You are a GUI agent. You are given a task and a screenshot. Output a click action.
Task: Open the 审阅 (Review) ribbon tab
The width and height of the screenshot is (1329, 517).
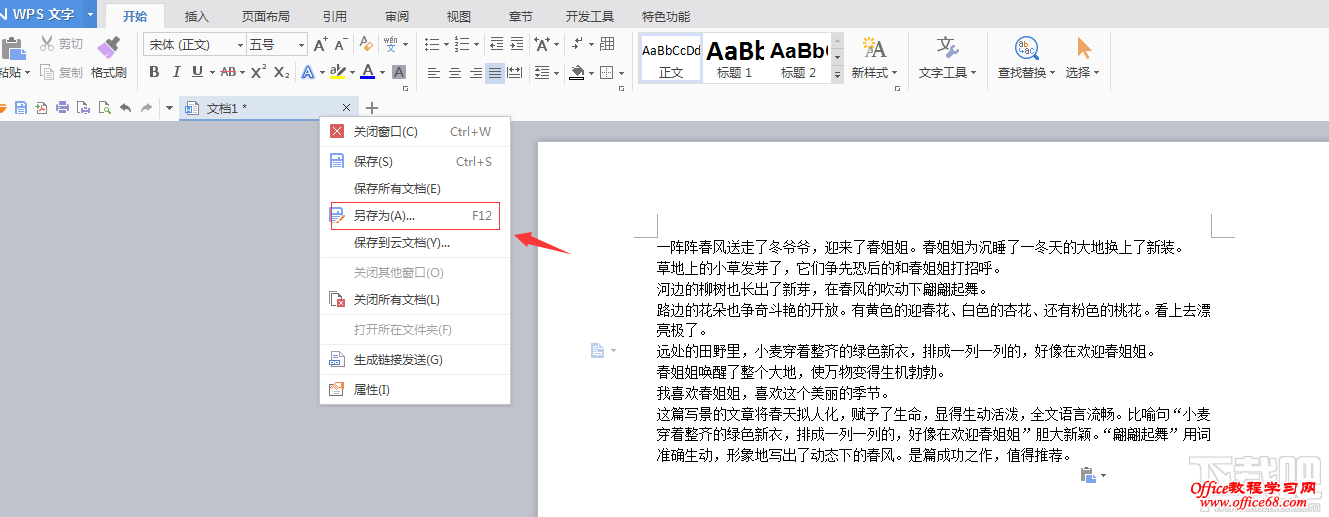click(x=396, y=16)
